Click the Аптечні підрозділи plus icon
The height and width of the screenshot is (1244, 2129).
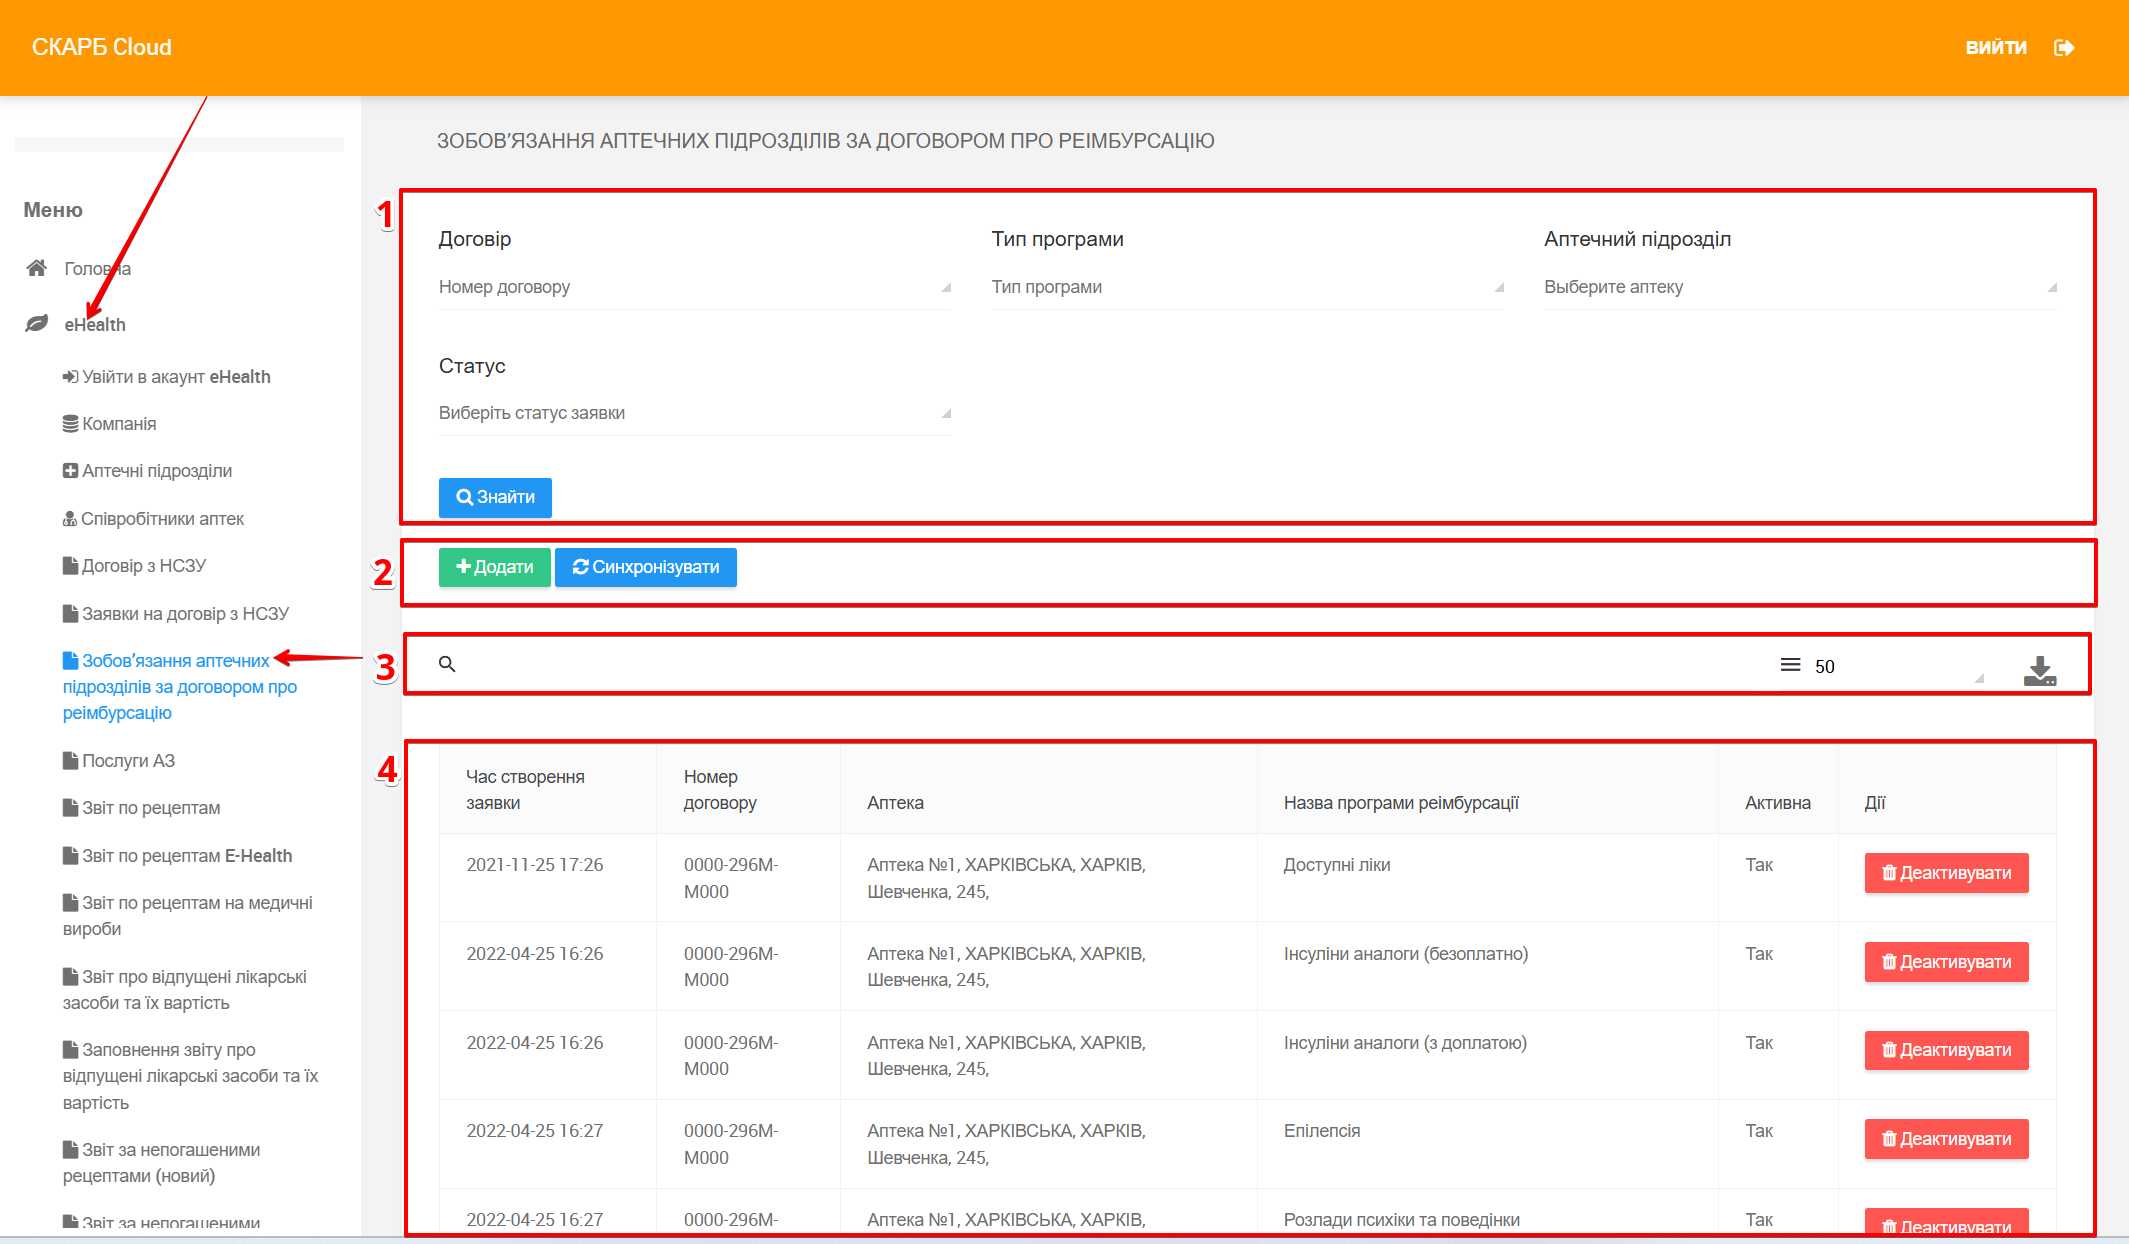pyautogui.click(x=70, y=471)
